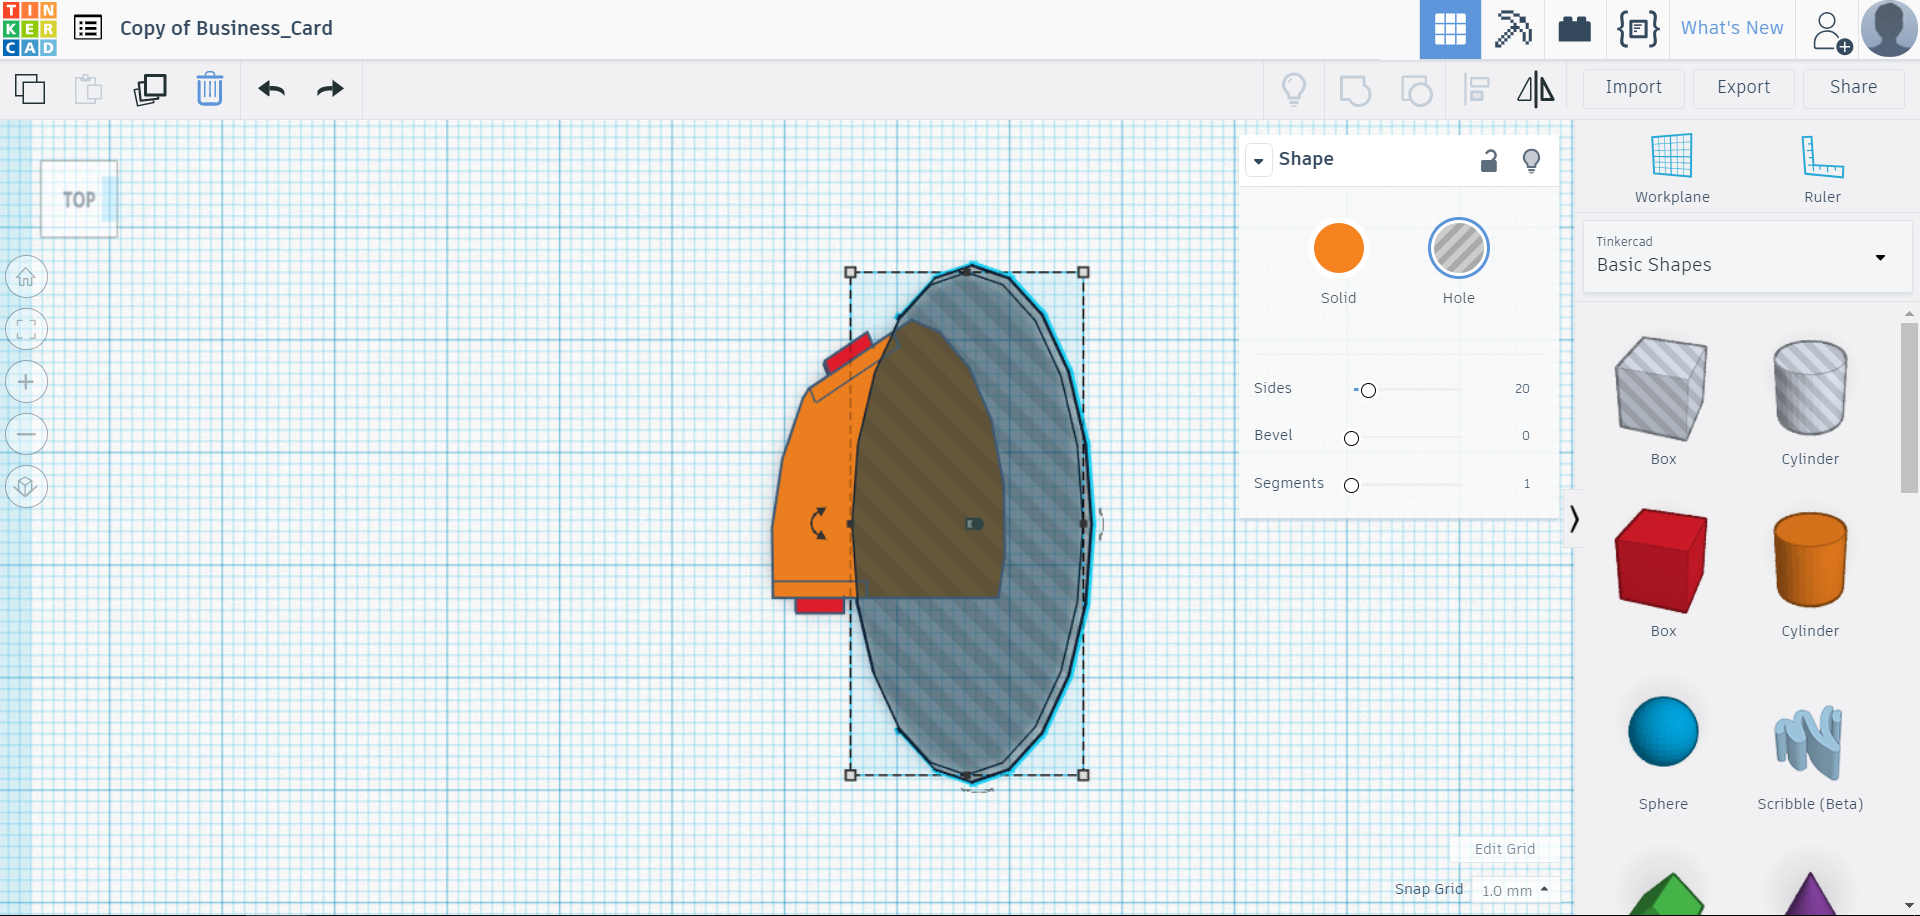The image size is (1920, 916).
Task: Click the shapes panel vertical scrollbar
Action: click(1909, 407)
